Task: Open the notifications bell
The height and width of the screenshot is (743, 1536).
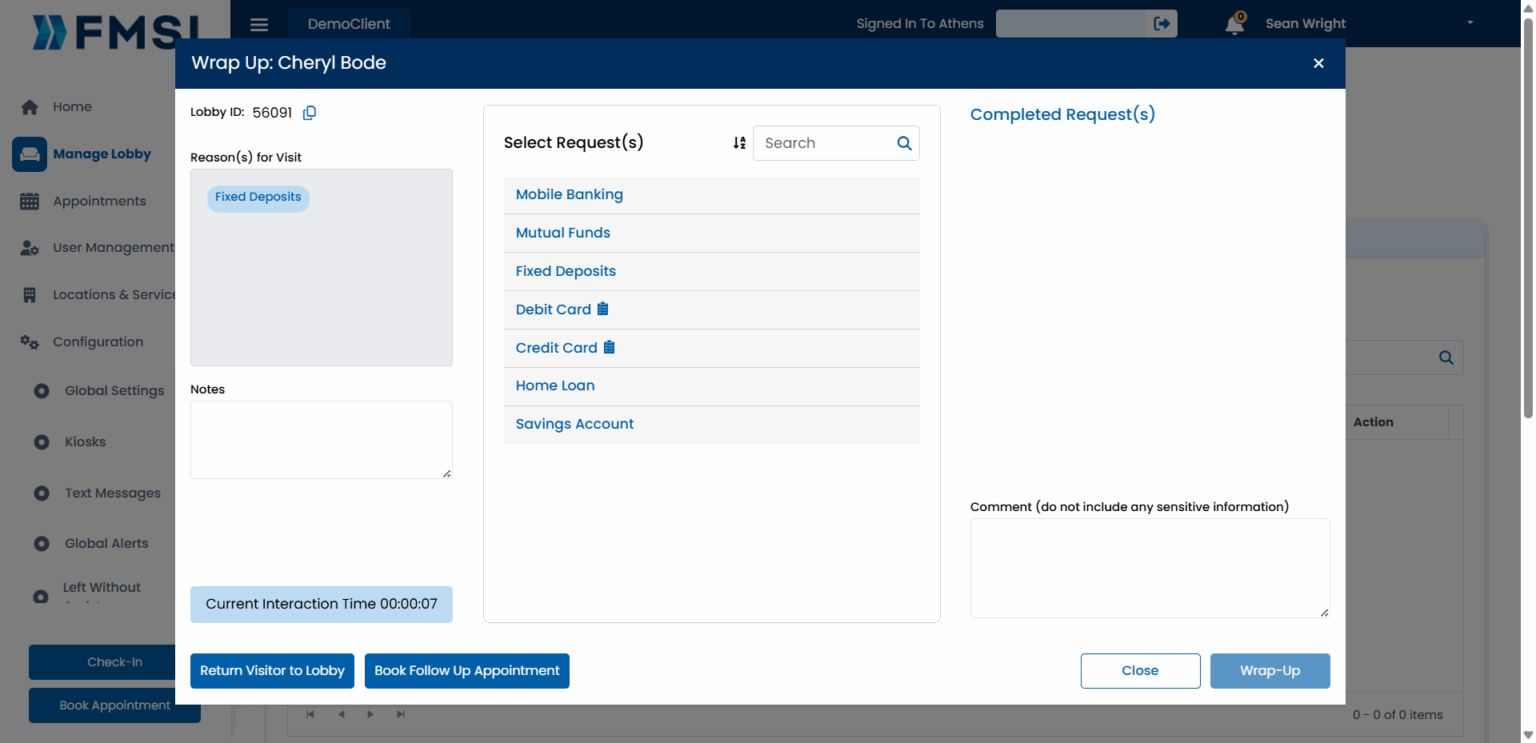Action: pos(1235,24)
